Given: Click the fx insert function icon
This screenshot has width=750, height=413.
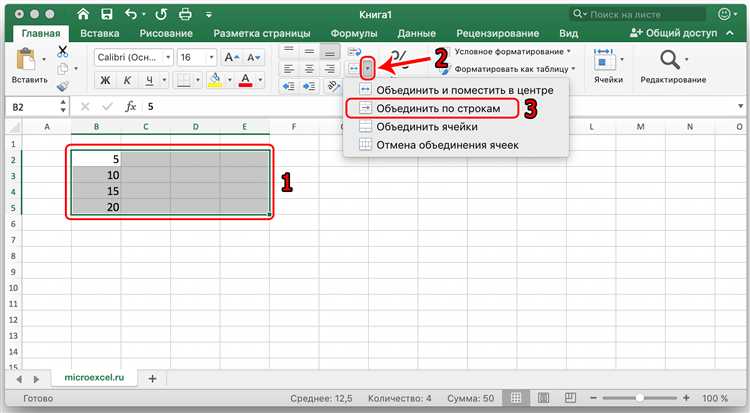Looking at the screenshot, I should 131,105.
